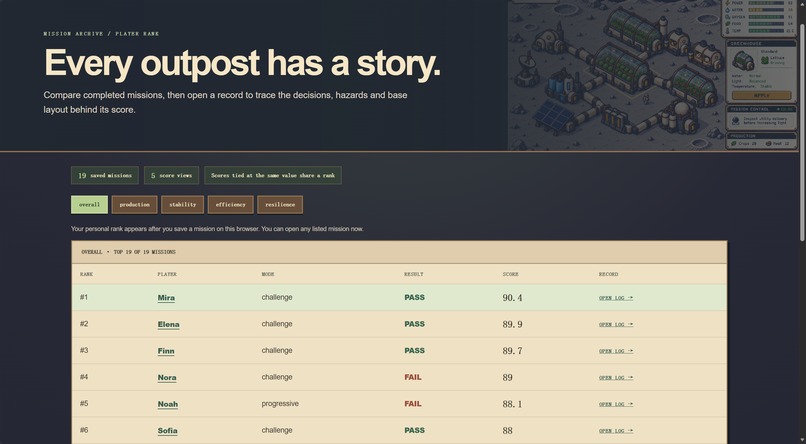Click the 'Overall · Top 19 of 19 missions' caption
This screenshot has height=444, width=806.
[x=129, y=252]
